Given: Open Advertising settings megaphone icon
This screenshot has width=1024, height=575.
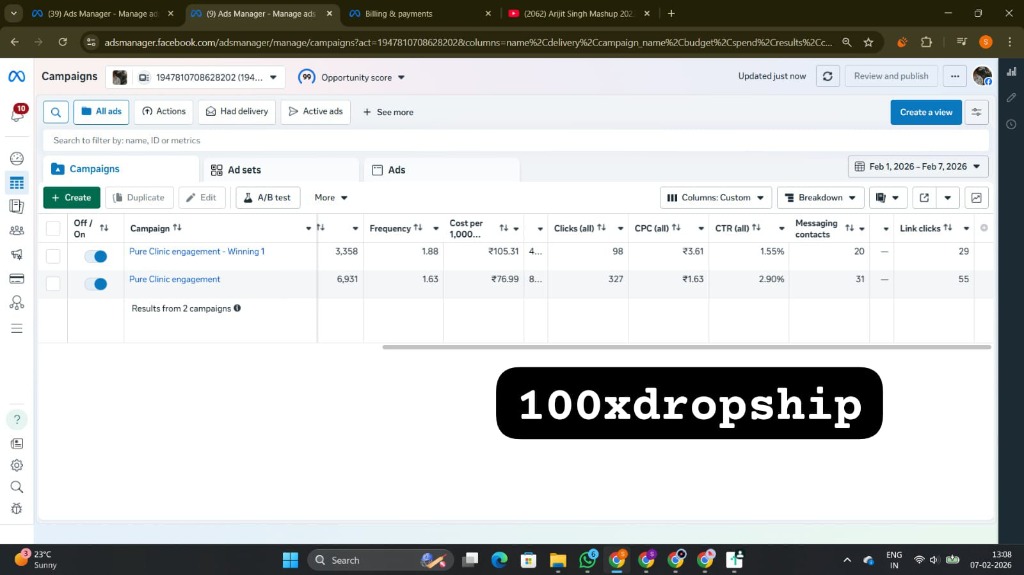Looking at the screenshot, I should click(17, 255).
